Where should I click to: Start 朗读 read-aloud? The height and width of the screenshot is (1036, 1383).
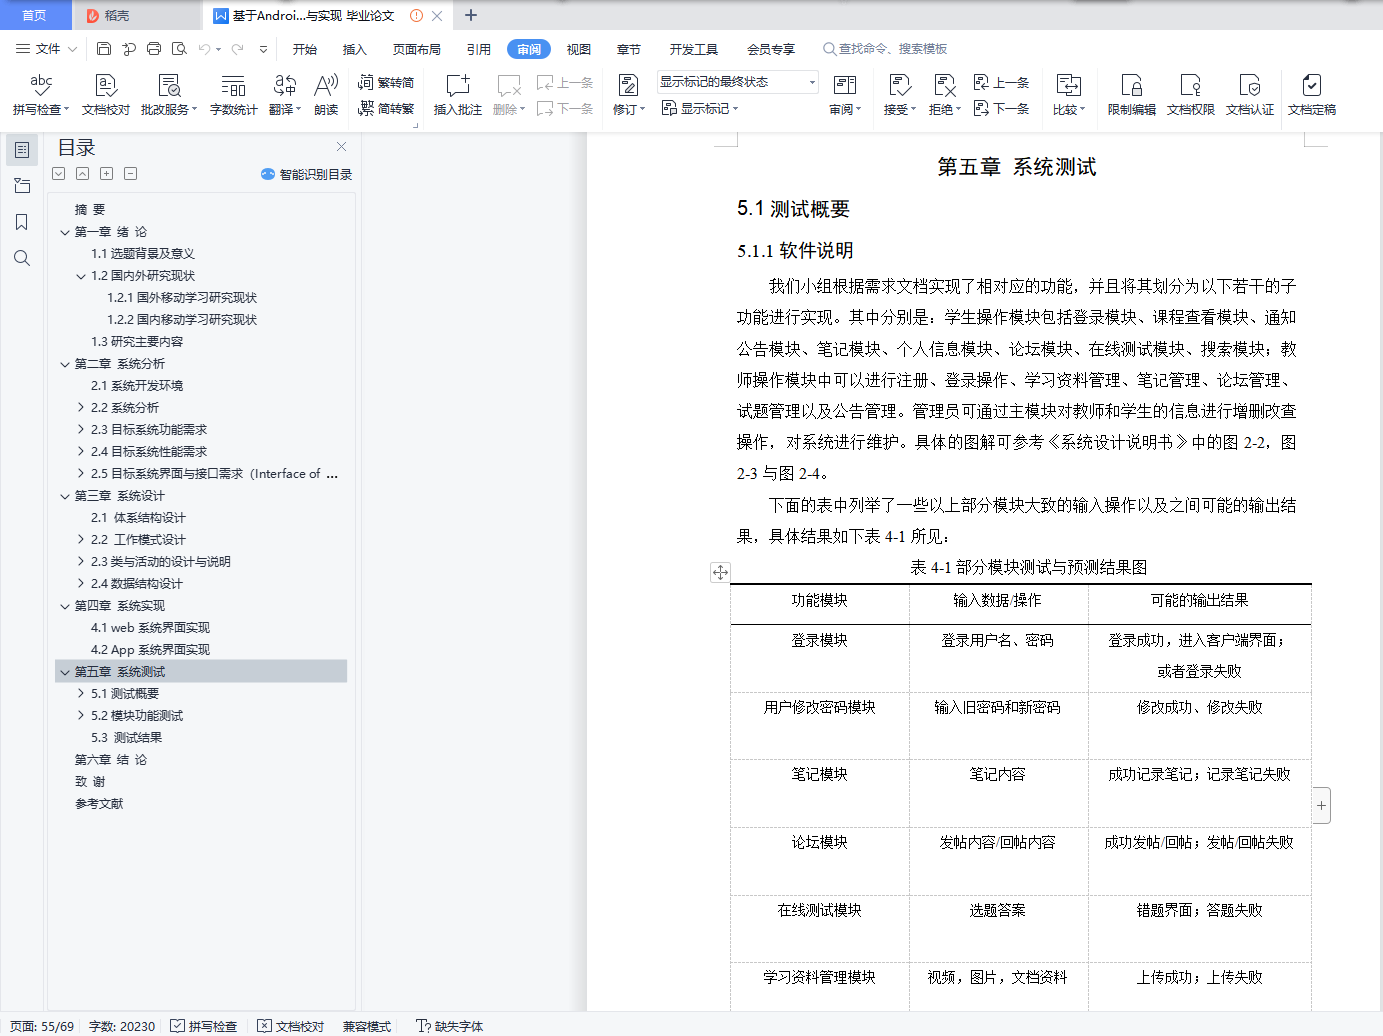326,95
